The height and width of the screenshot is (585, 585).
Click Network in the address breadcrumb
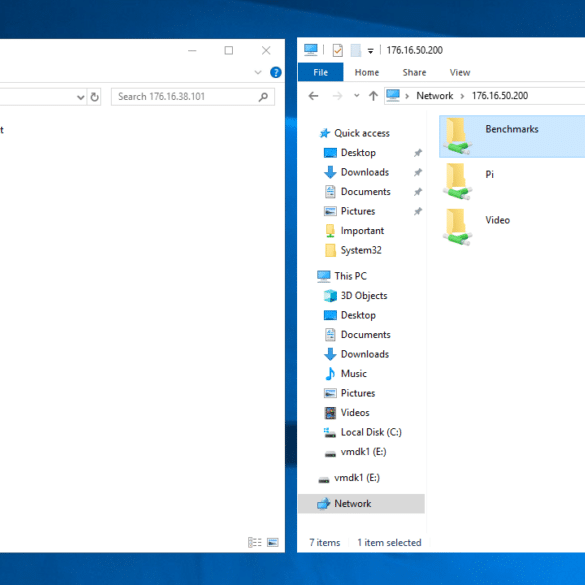tap(435, 96)
